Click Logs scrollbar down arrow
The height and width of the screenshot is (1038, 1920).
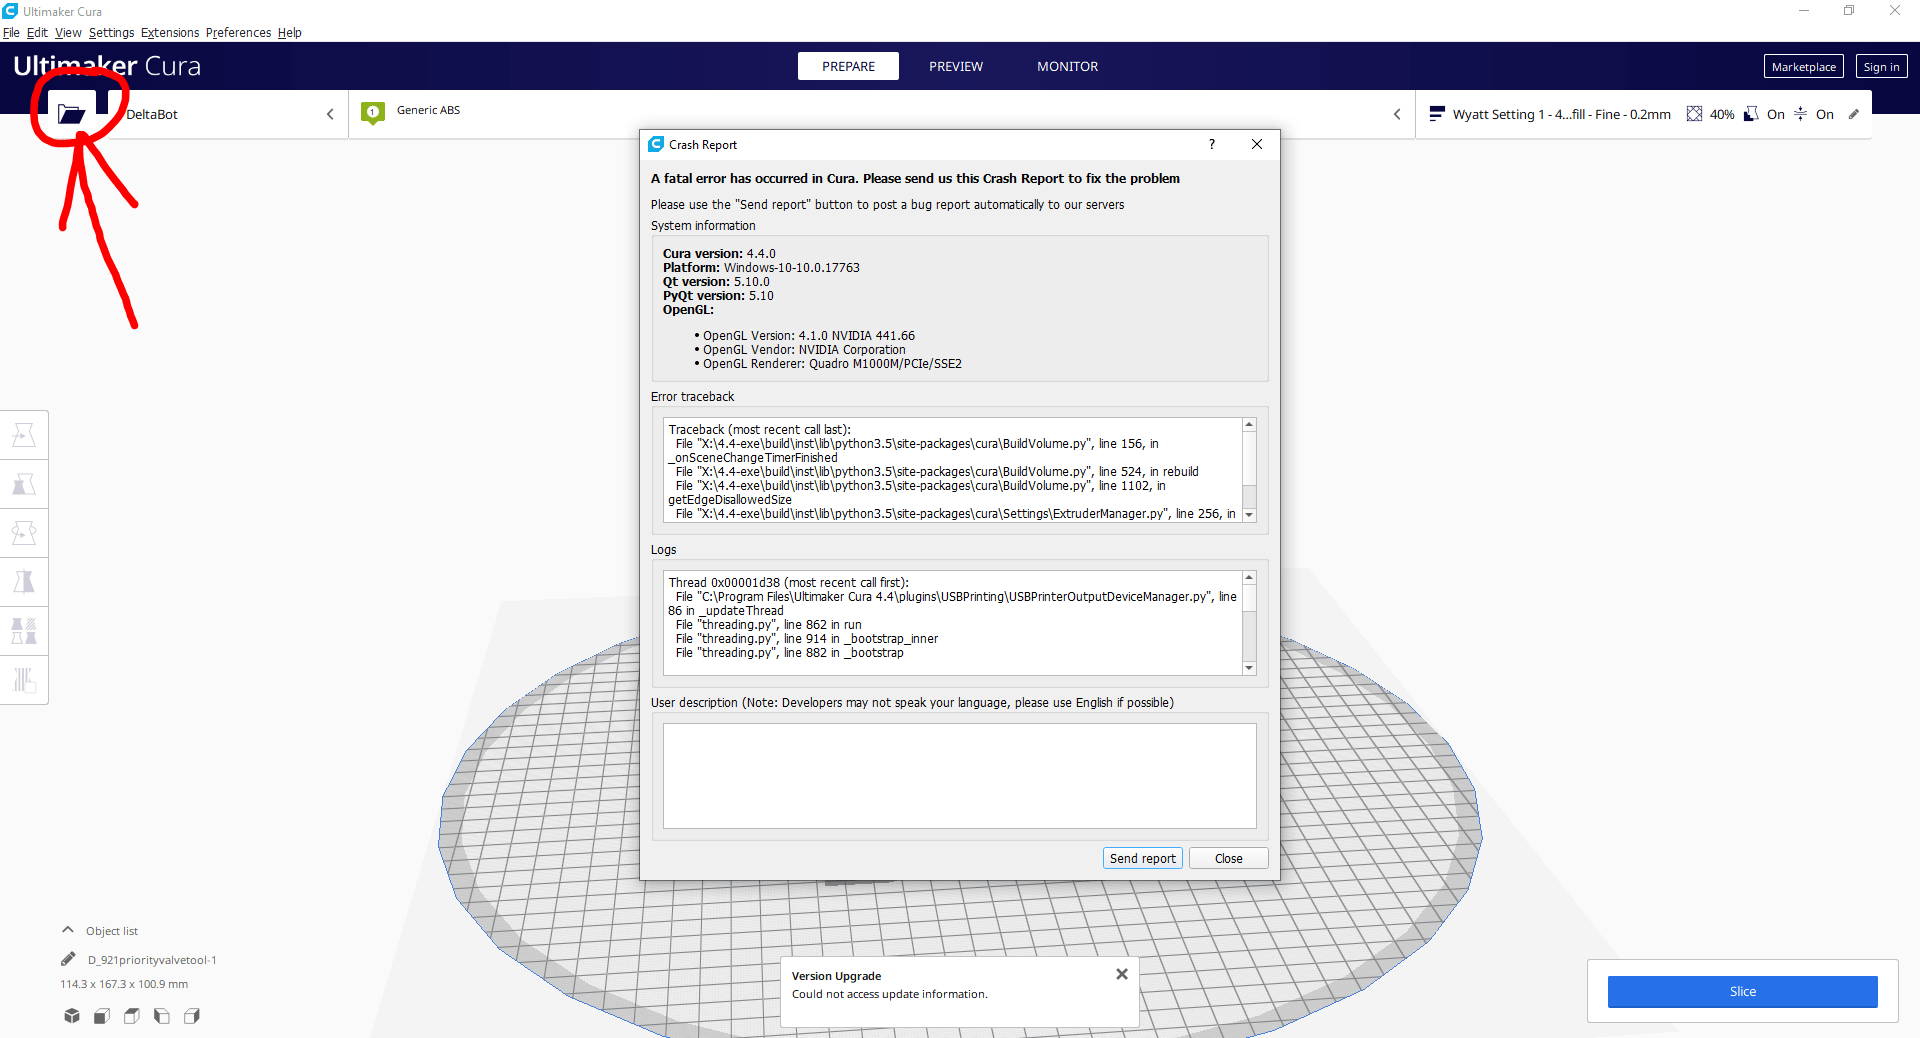click(x=1249, y=667)
